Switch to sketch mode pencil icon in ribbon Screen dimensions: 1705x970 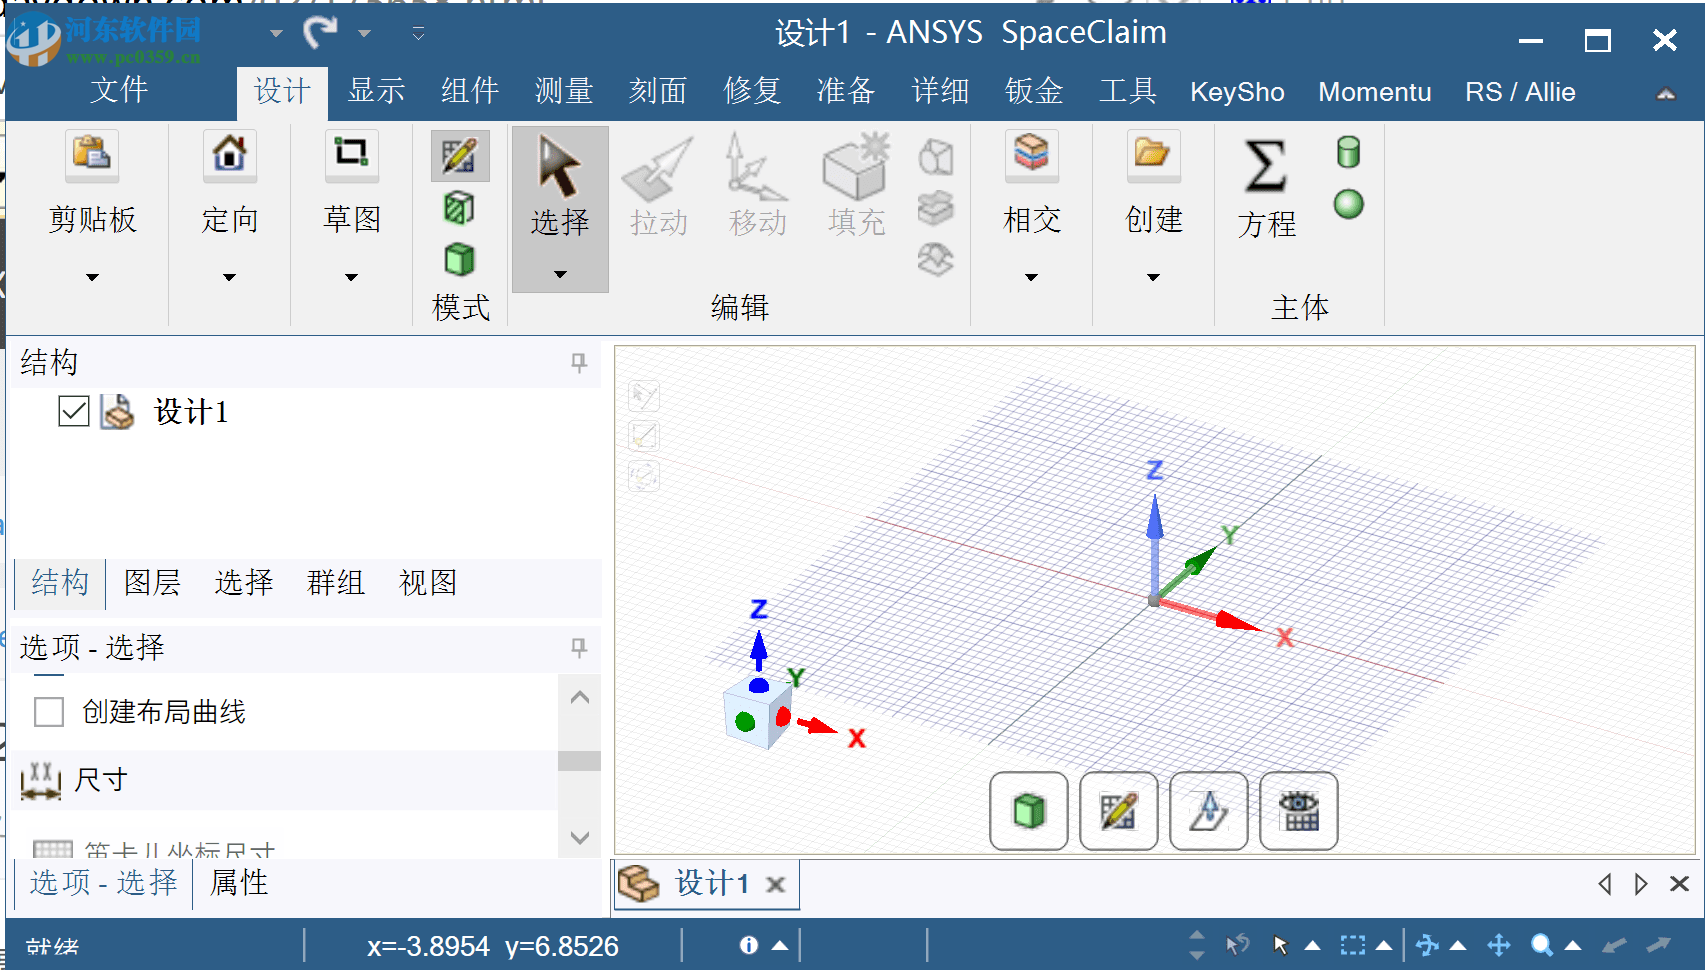(x=460, y=156)
